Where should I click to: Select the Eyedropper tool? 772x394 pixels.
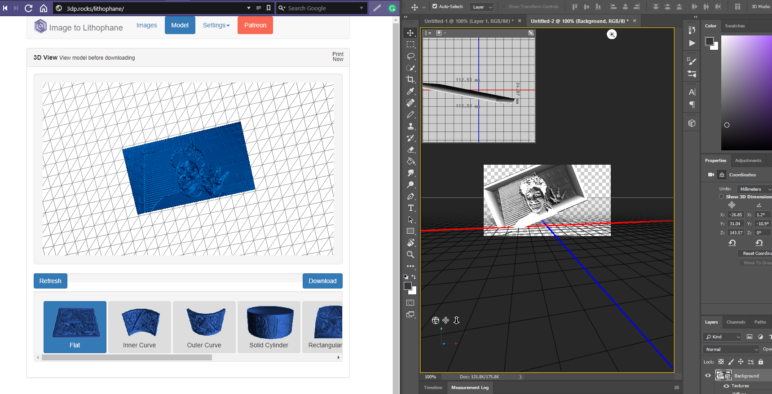[410, 92]
